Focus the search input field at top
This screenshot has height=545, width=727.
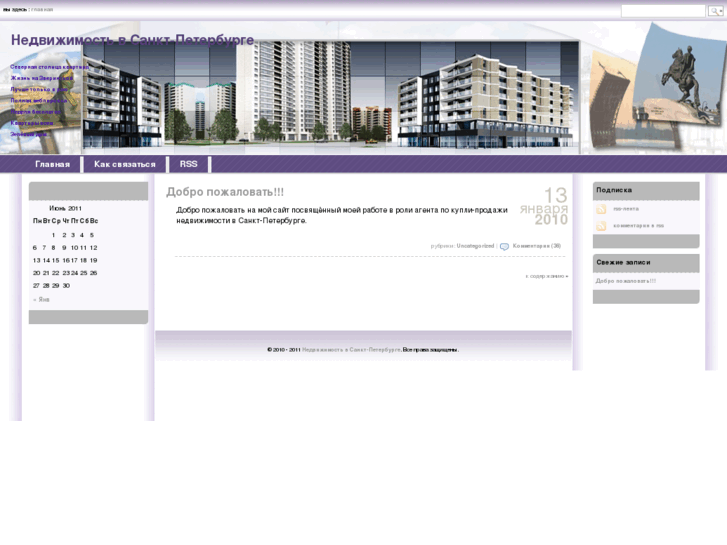[x=663, y=11]
